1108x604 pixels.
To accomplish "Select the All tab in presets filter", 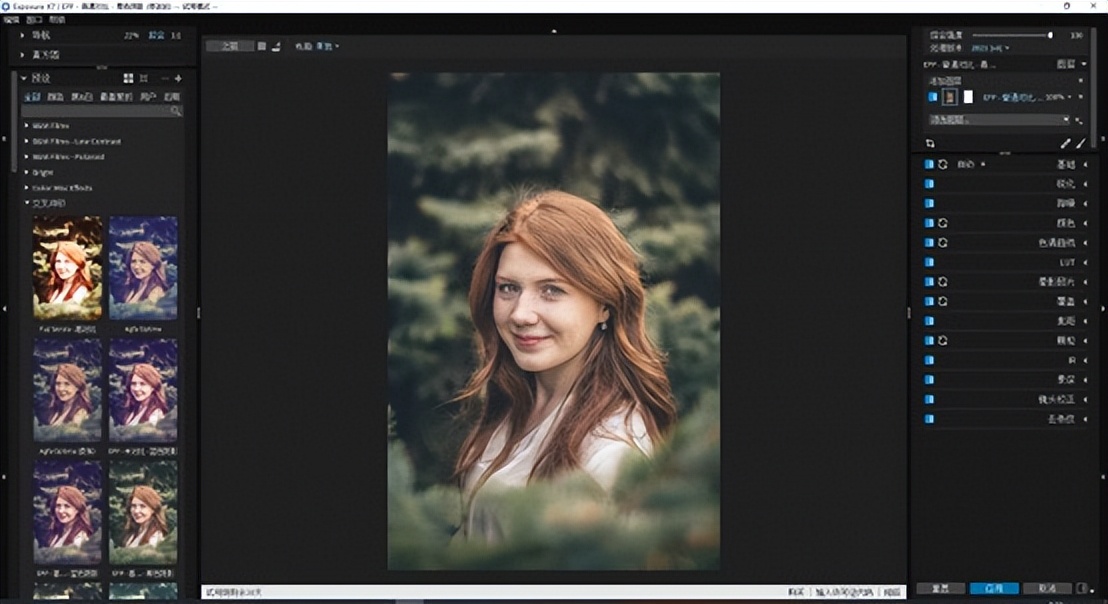I will point(32,97).
